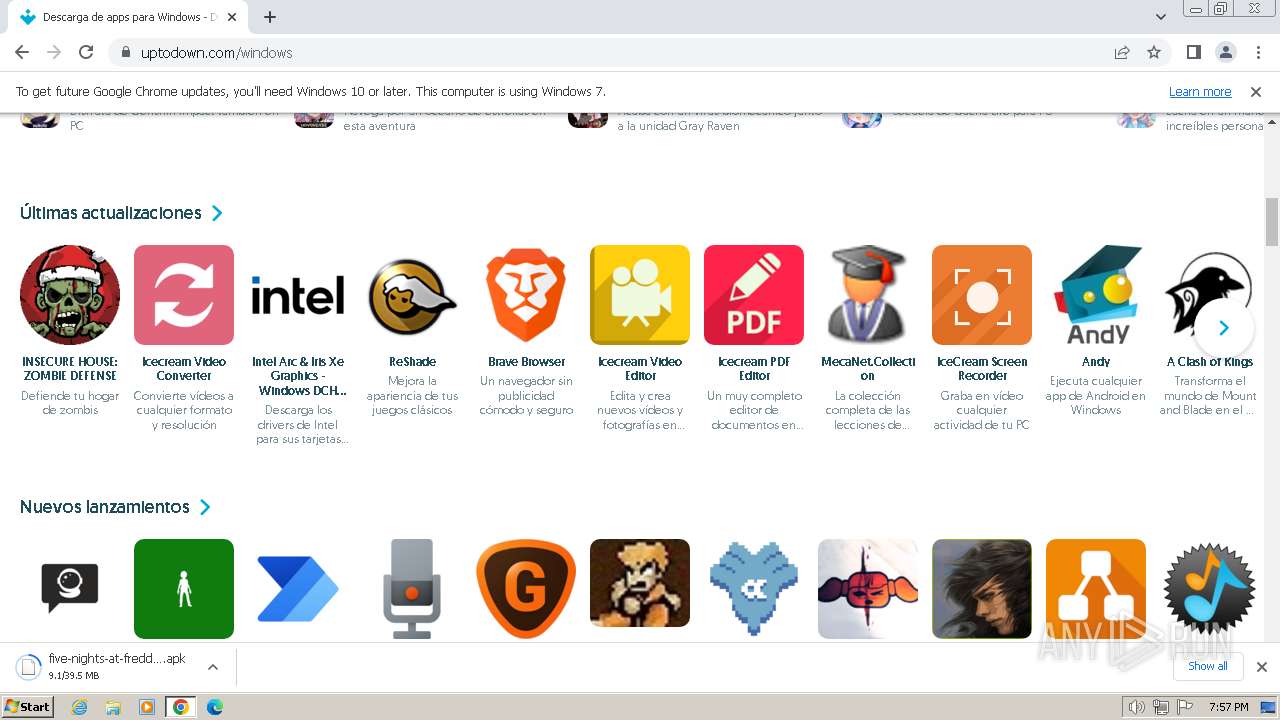Dismiss the Chrome update notification bar

click(x=1256, y=91)
